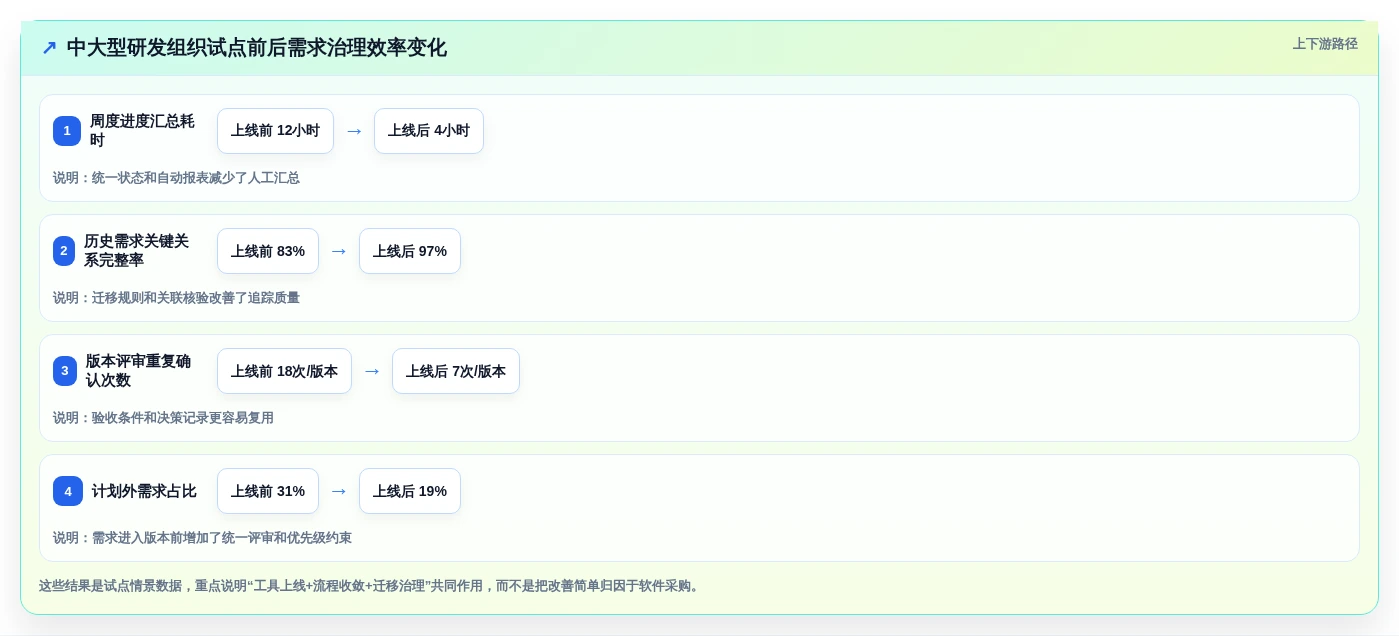This screenshot has width=1399, height=636.
Task: Click the 上下游路径 label at top right
Action: (x=1325, y=44)
